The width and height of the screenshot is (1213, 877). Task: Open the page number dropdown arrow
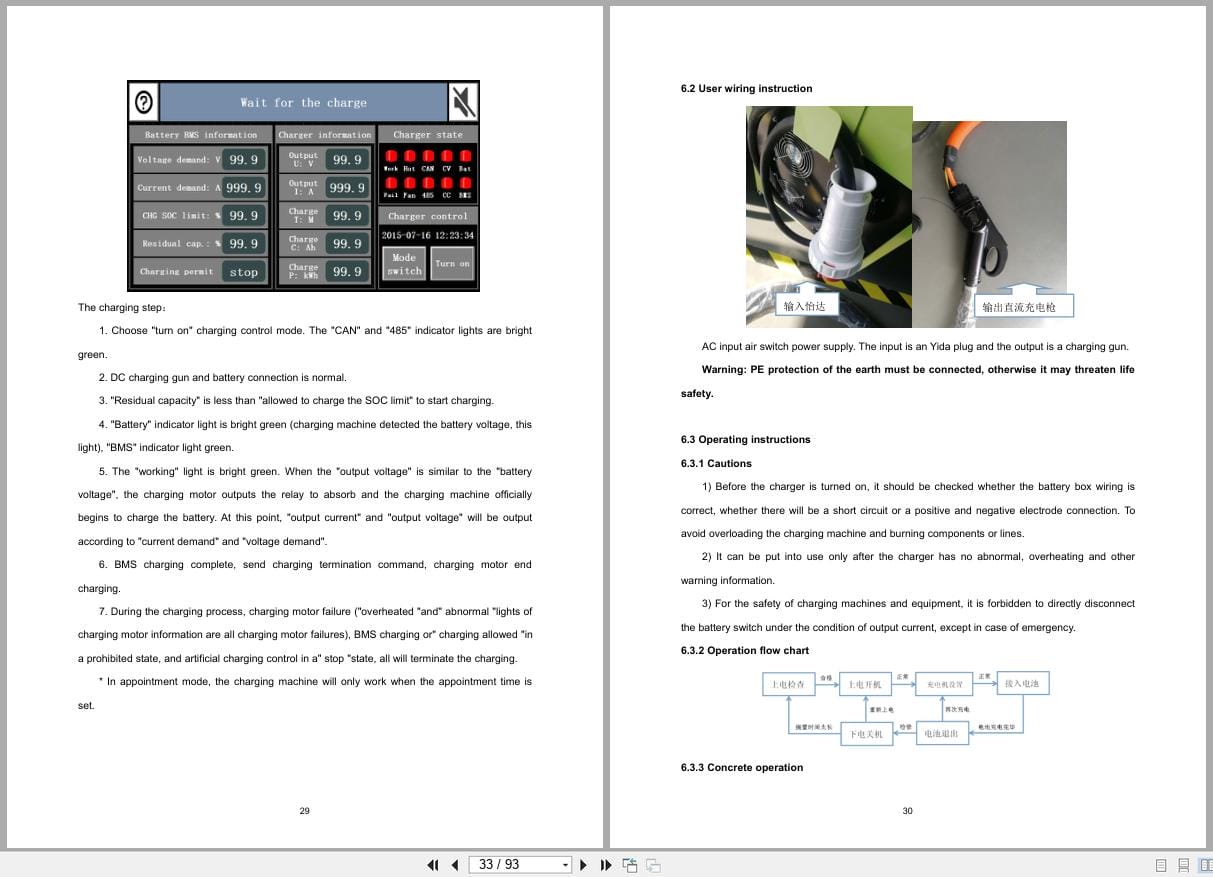565,865
